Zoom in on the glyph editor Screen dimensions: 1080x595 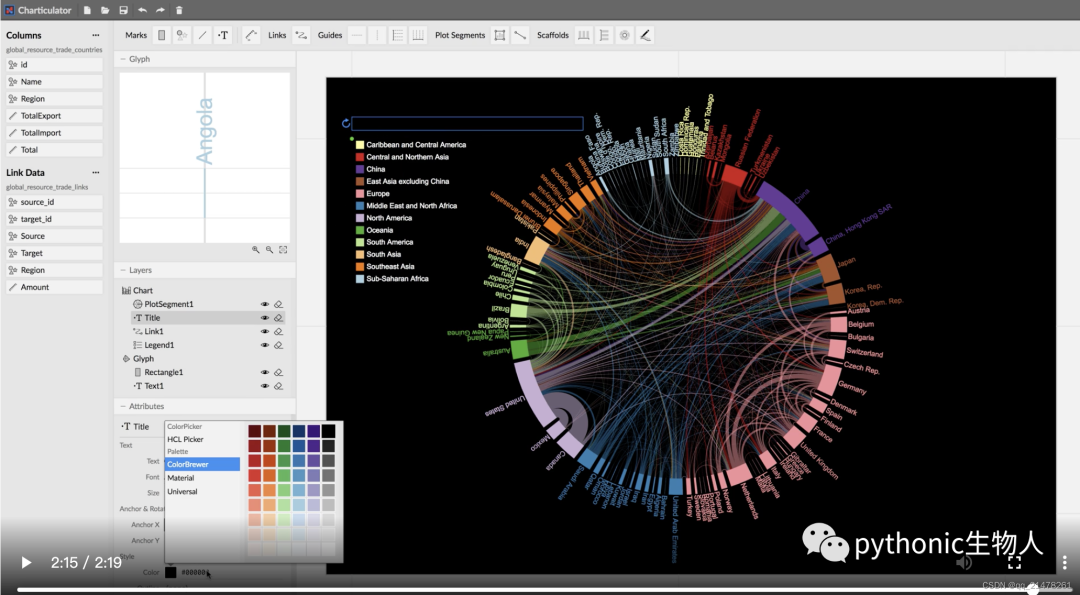pos(256,250)
